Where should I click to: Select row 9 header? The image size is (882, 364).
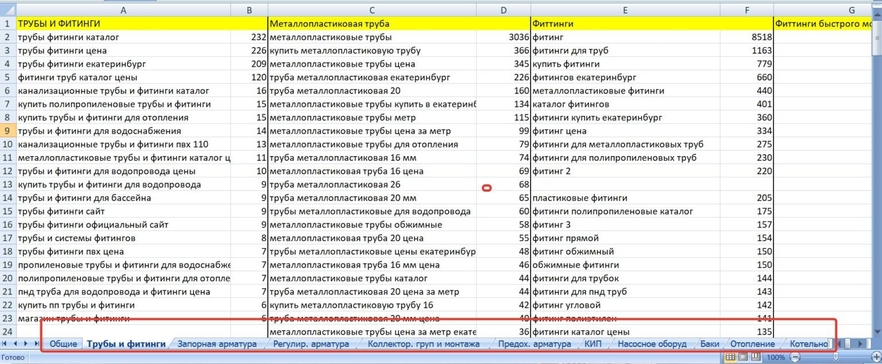tap(8, 131)
